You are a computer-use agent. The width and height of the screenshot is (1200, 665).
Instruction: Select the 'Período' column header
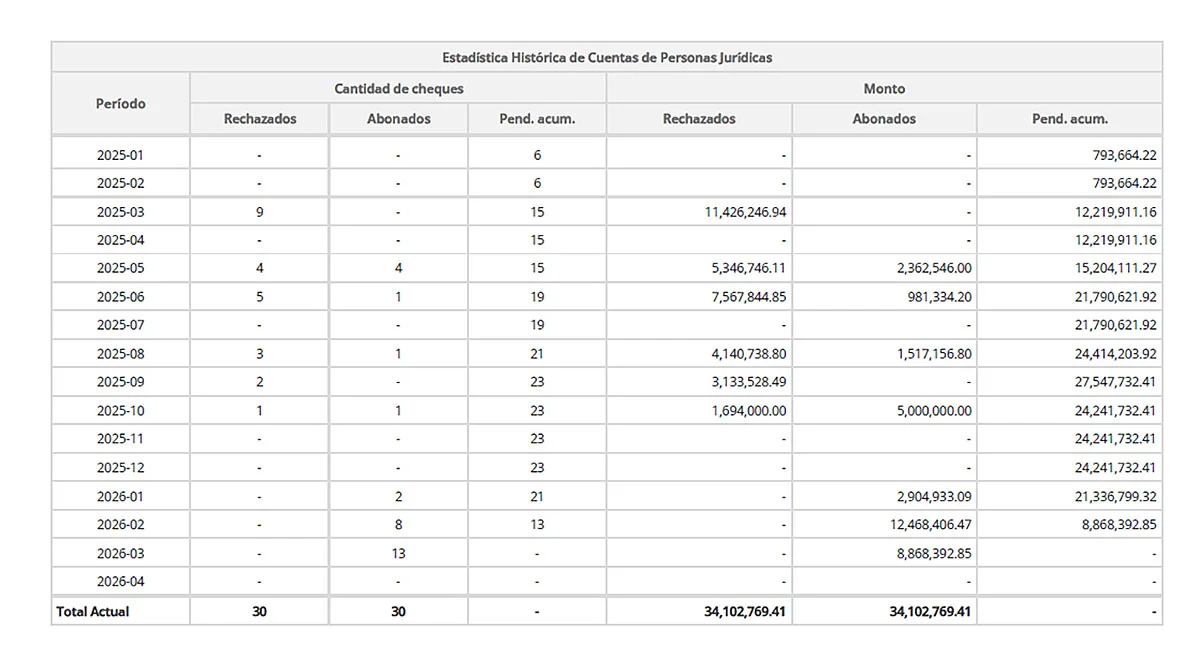pos(120,103)
